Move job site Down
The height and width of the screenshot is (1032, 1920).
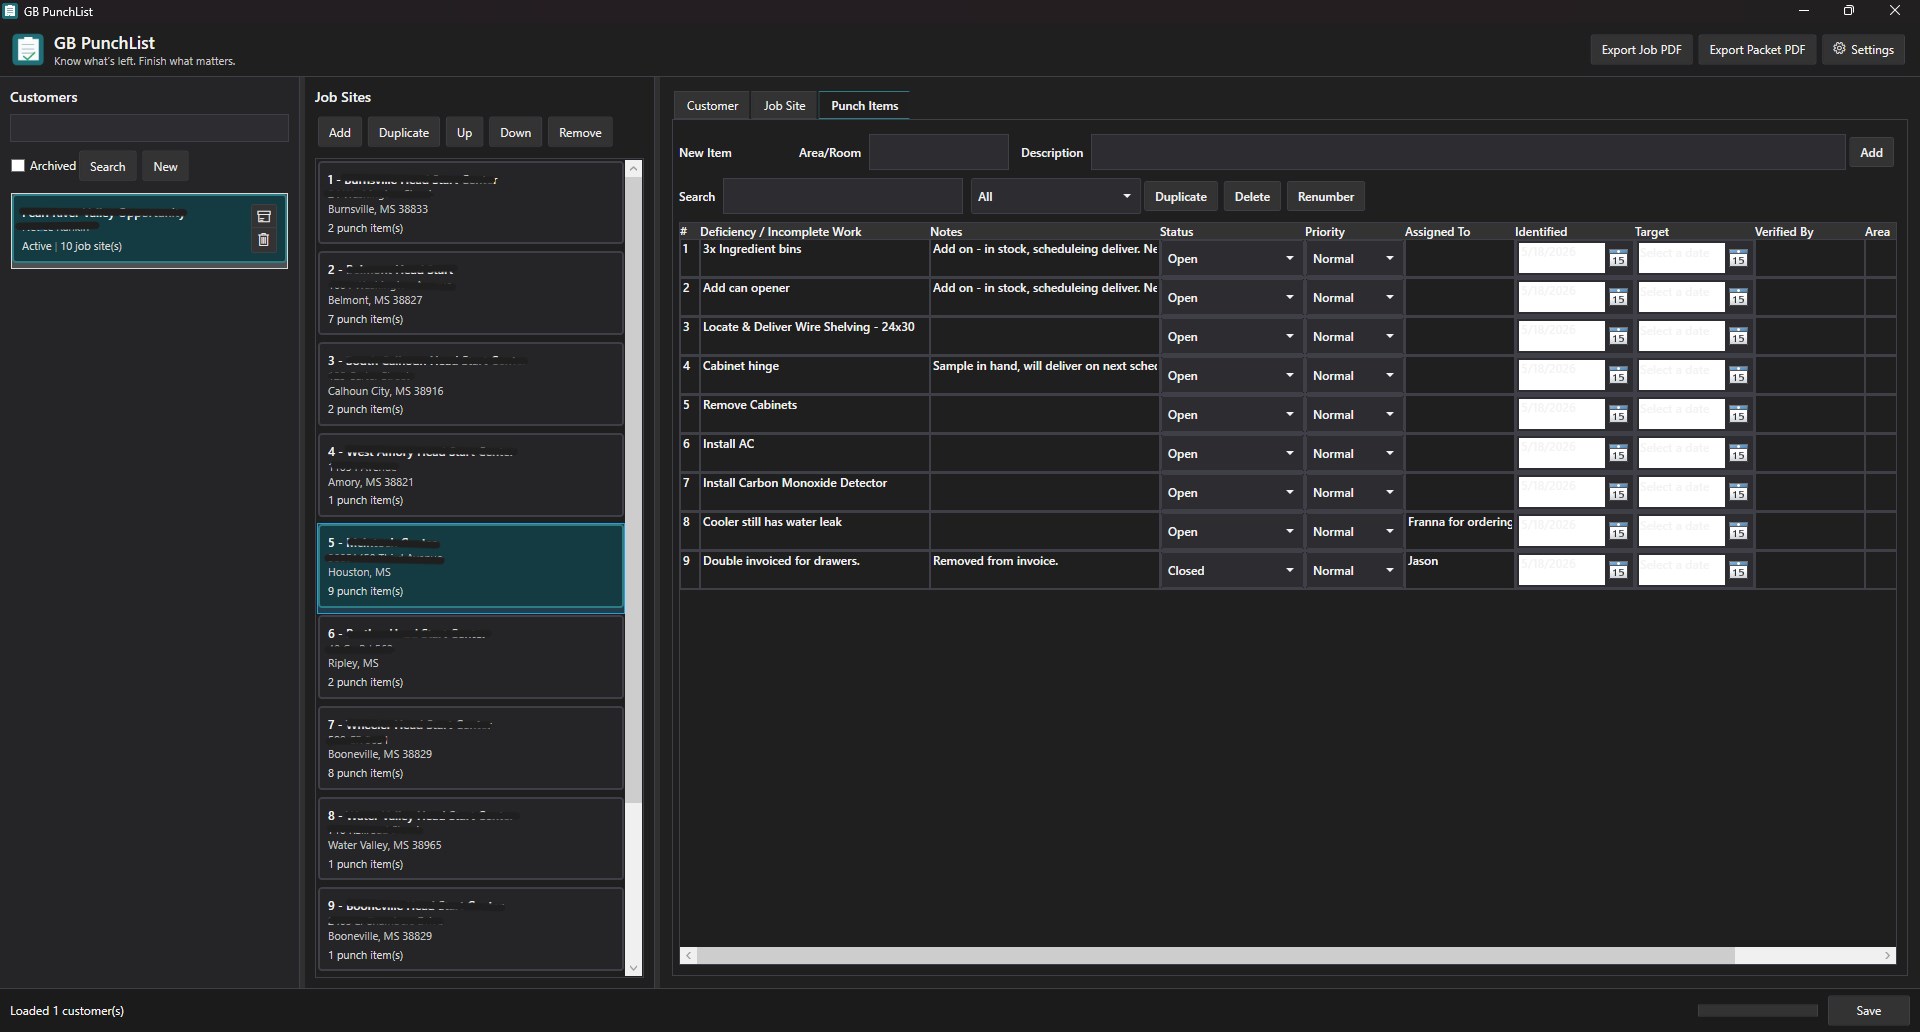point(516,132)
